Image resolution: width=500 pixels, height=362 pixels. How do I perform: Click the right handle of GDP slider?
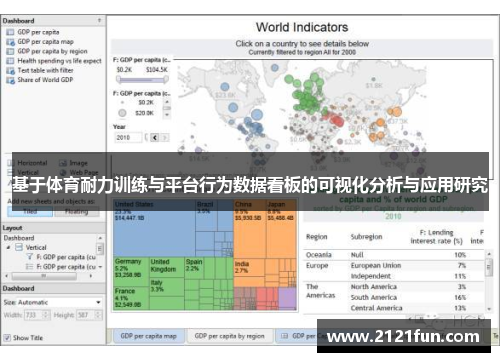166,79
